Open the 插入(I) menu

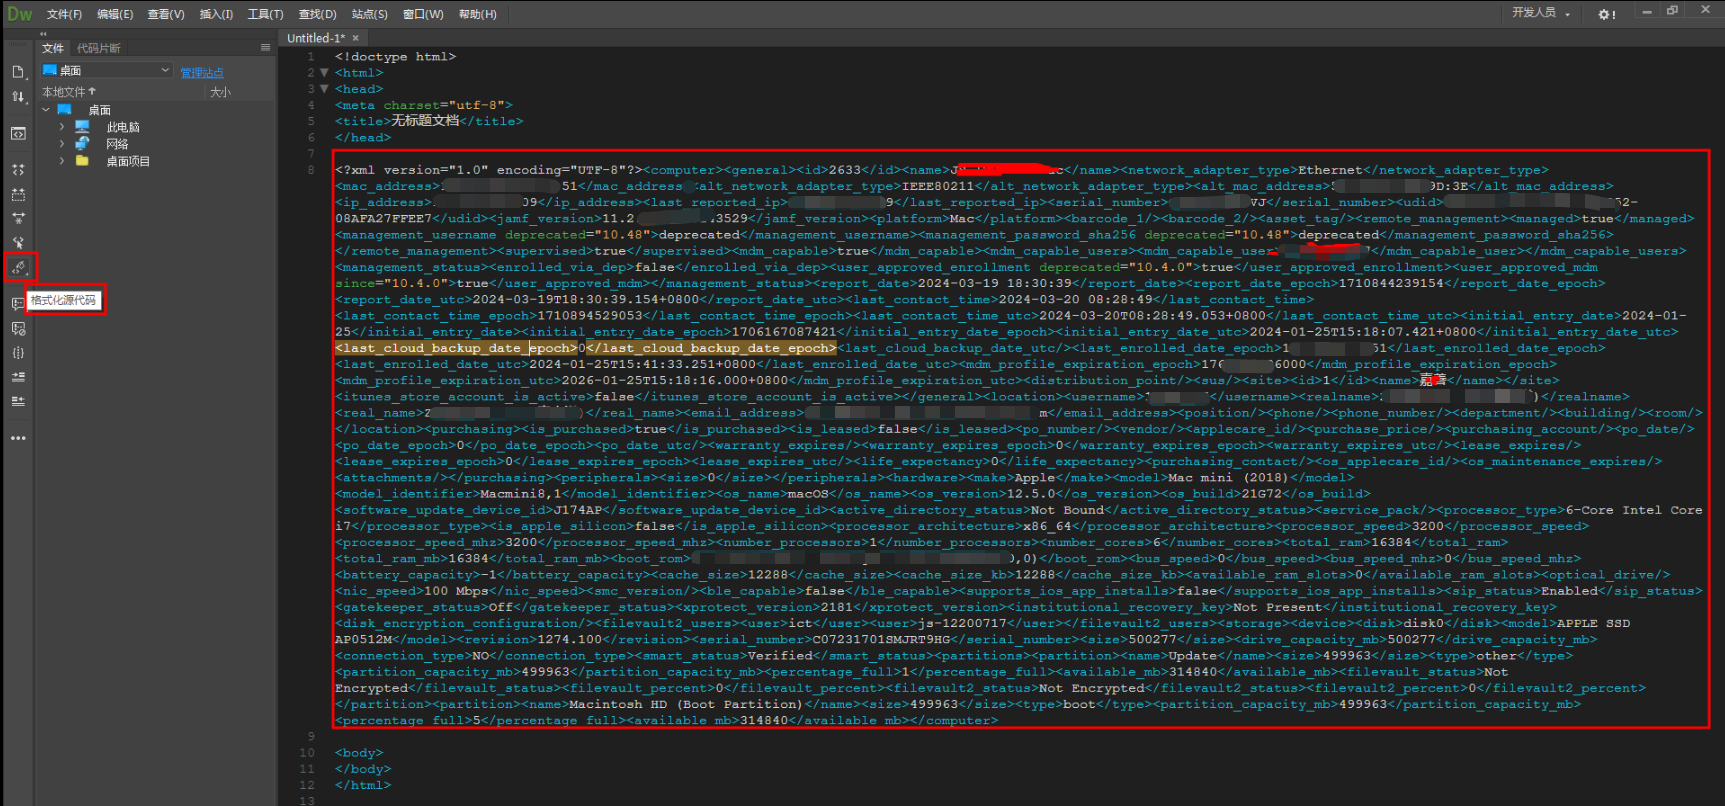[216, 14]
